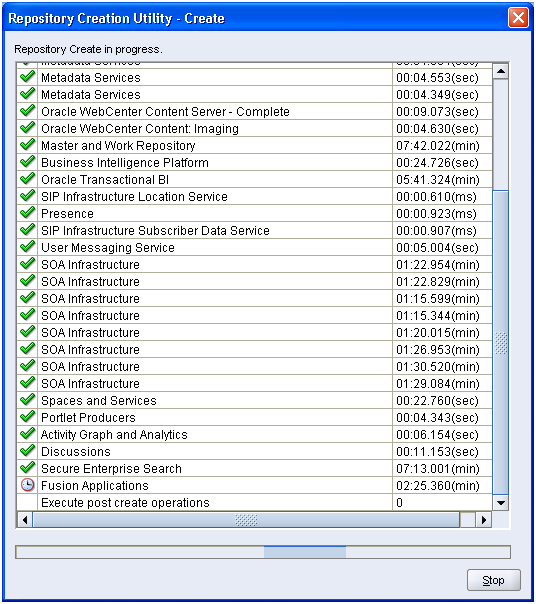Click checkmark in SOA Infrastructure 01:22.829 row

coord(27,280)
